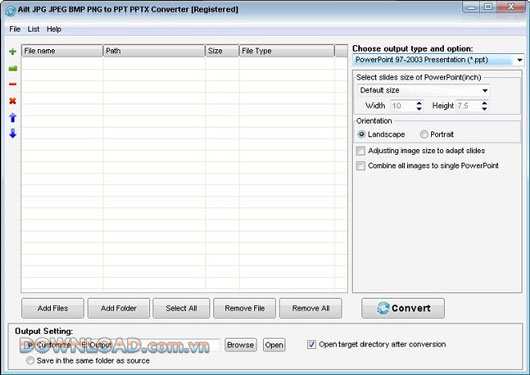
Task: Click the Convert button
Action: click(x=403, y=308)
